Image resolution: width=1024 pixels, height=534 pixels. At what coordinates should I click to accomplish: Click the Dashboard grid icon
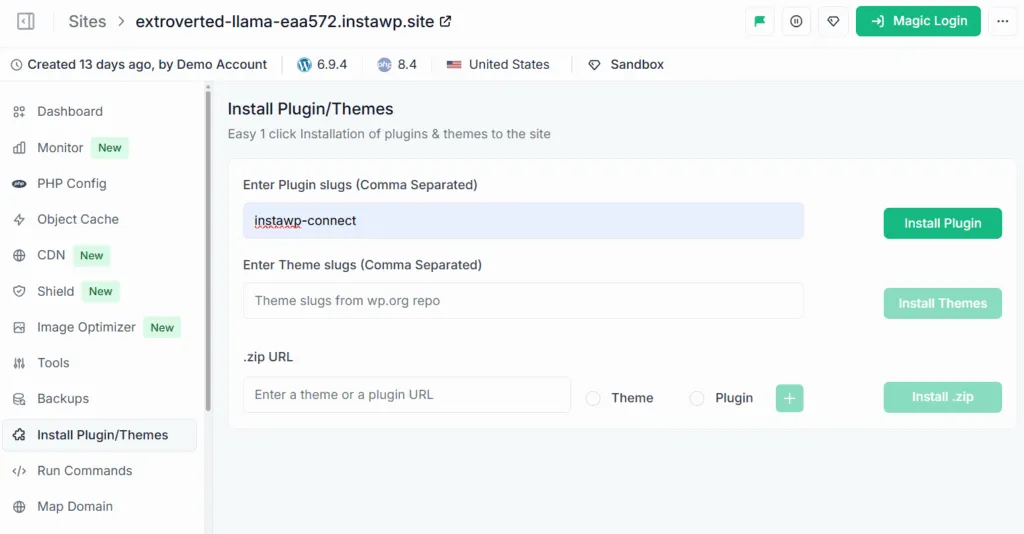coord(19,112)
